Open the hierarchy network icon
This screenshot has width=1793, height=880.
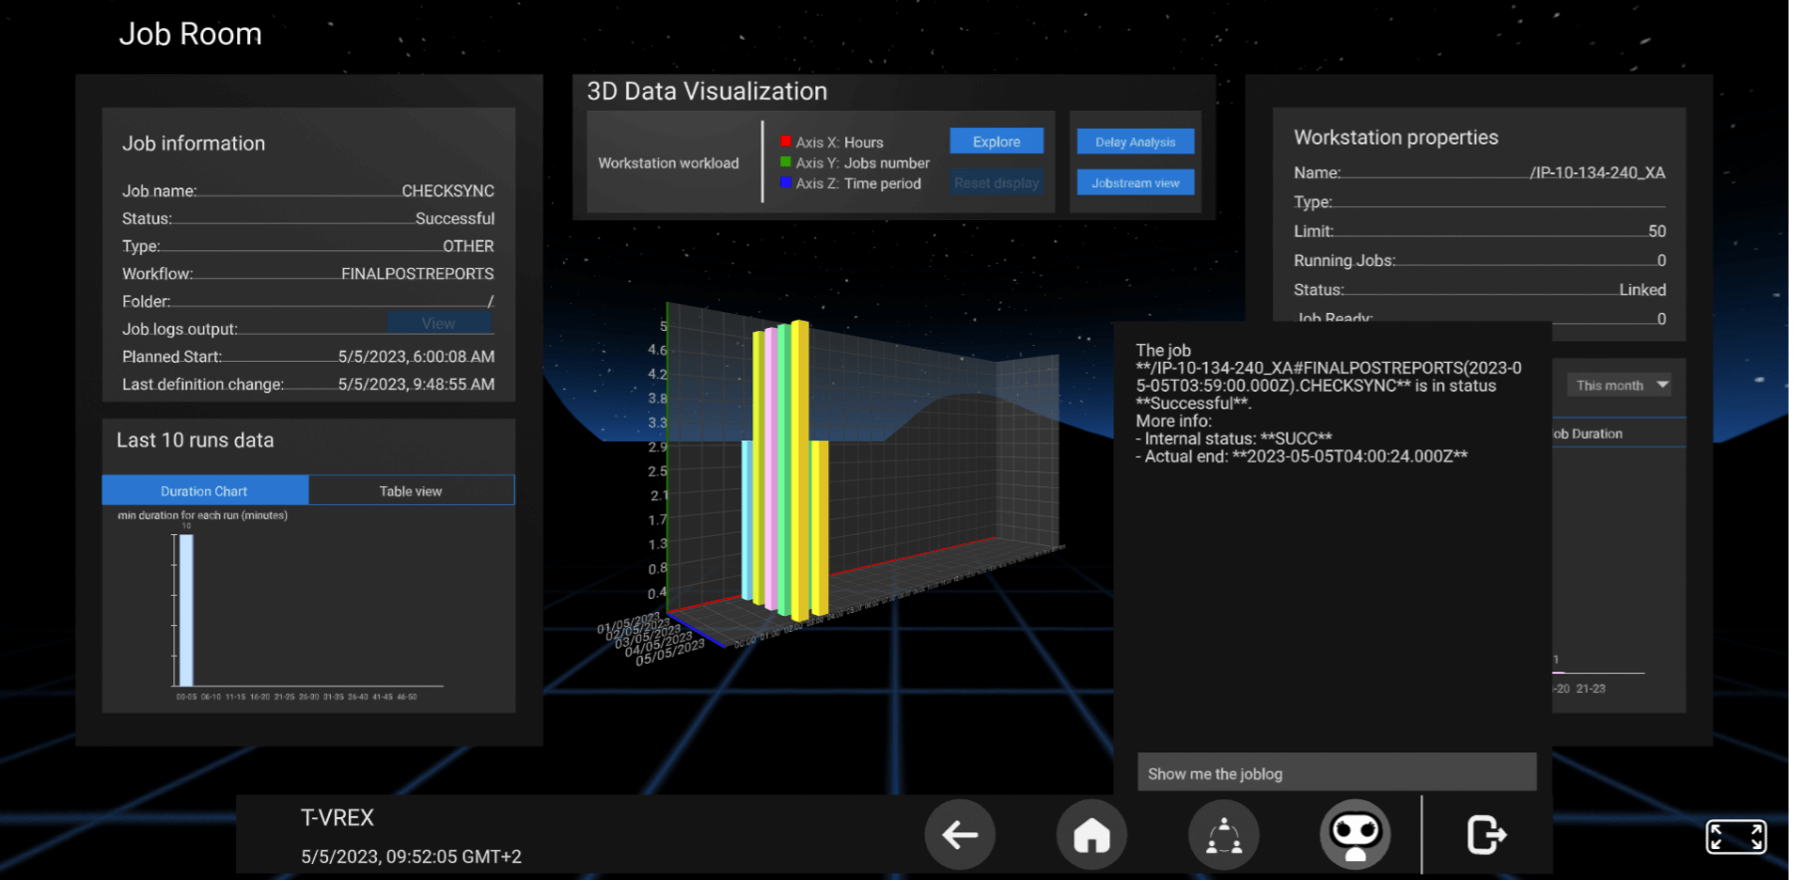(1223, 835)
